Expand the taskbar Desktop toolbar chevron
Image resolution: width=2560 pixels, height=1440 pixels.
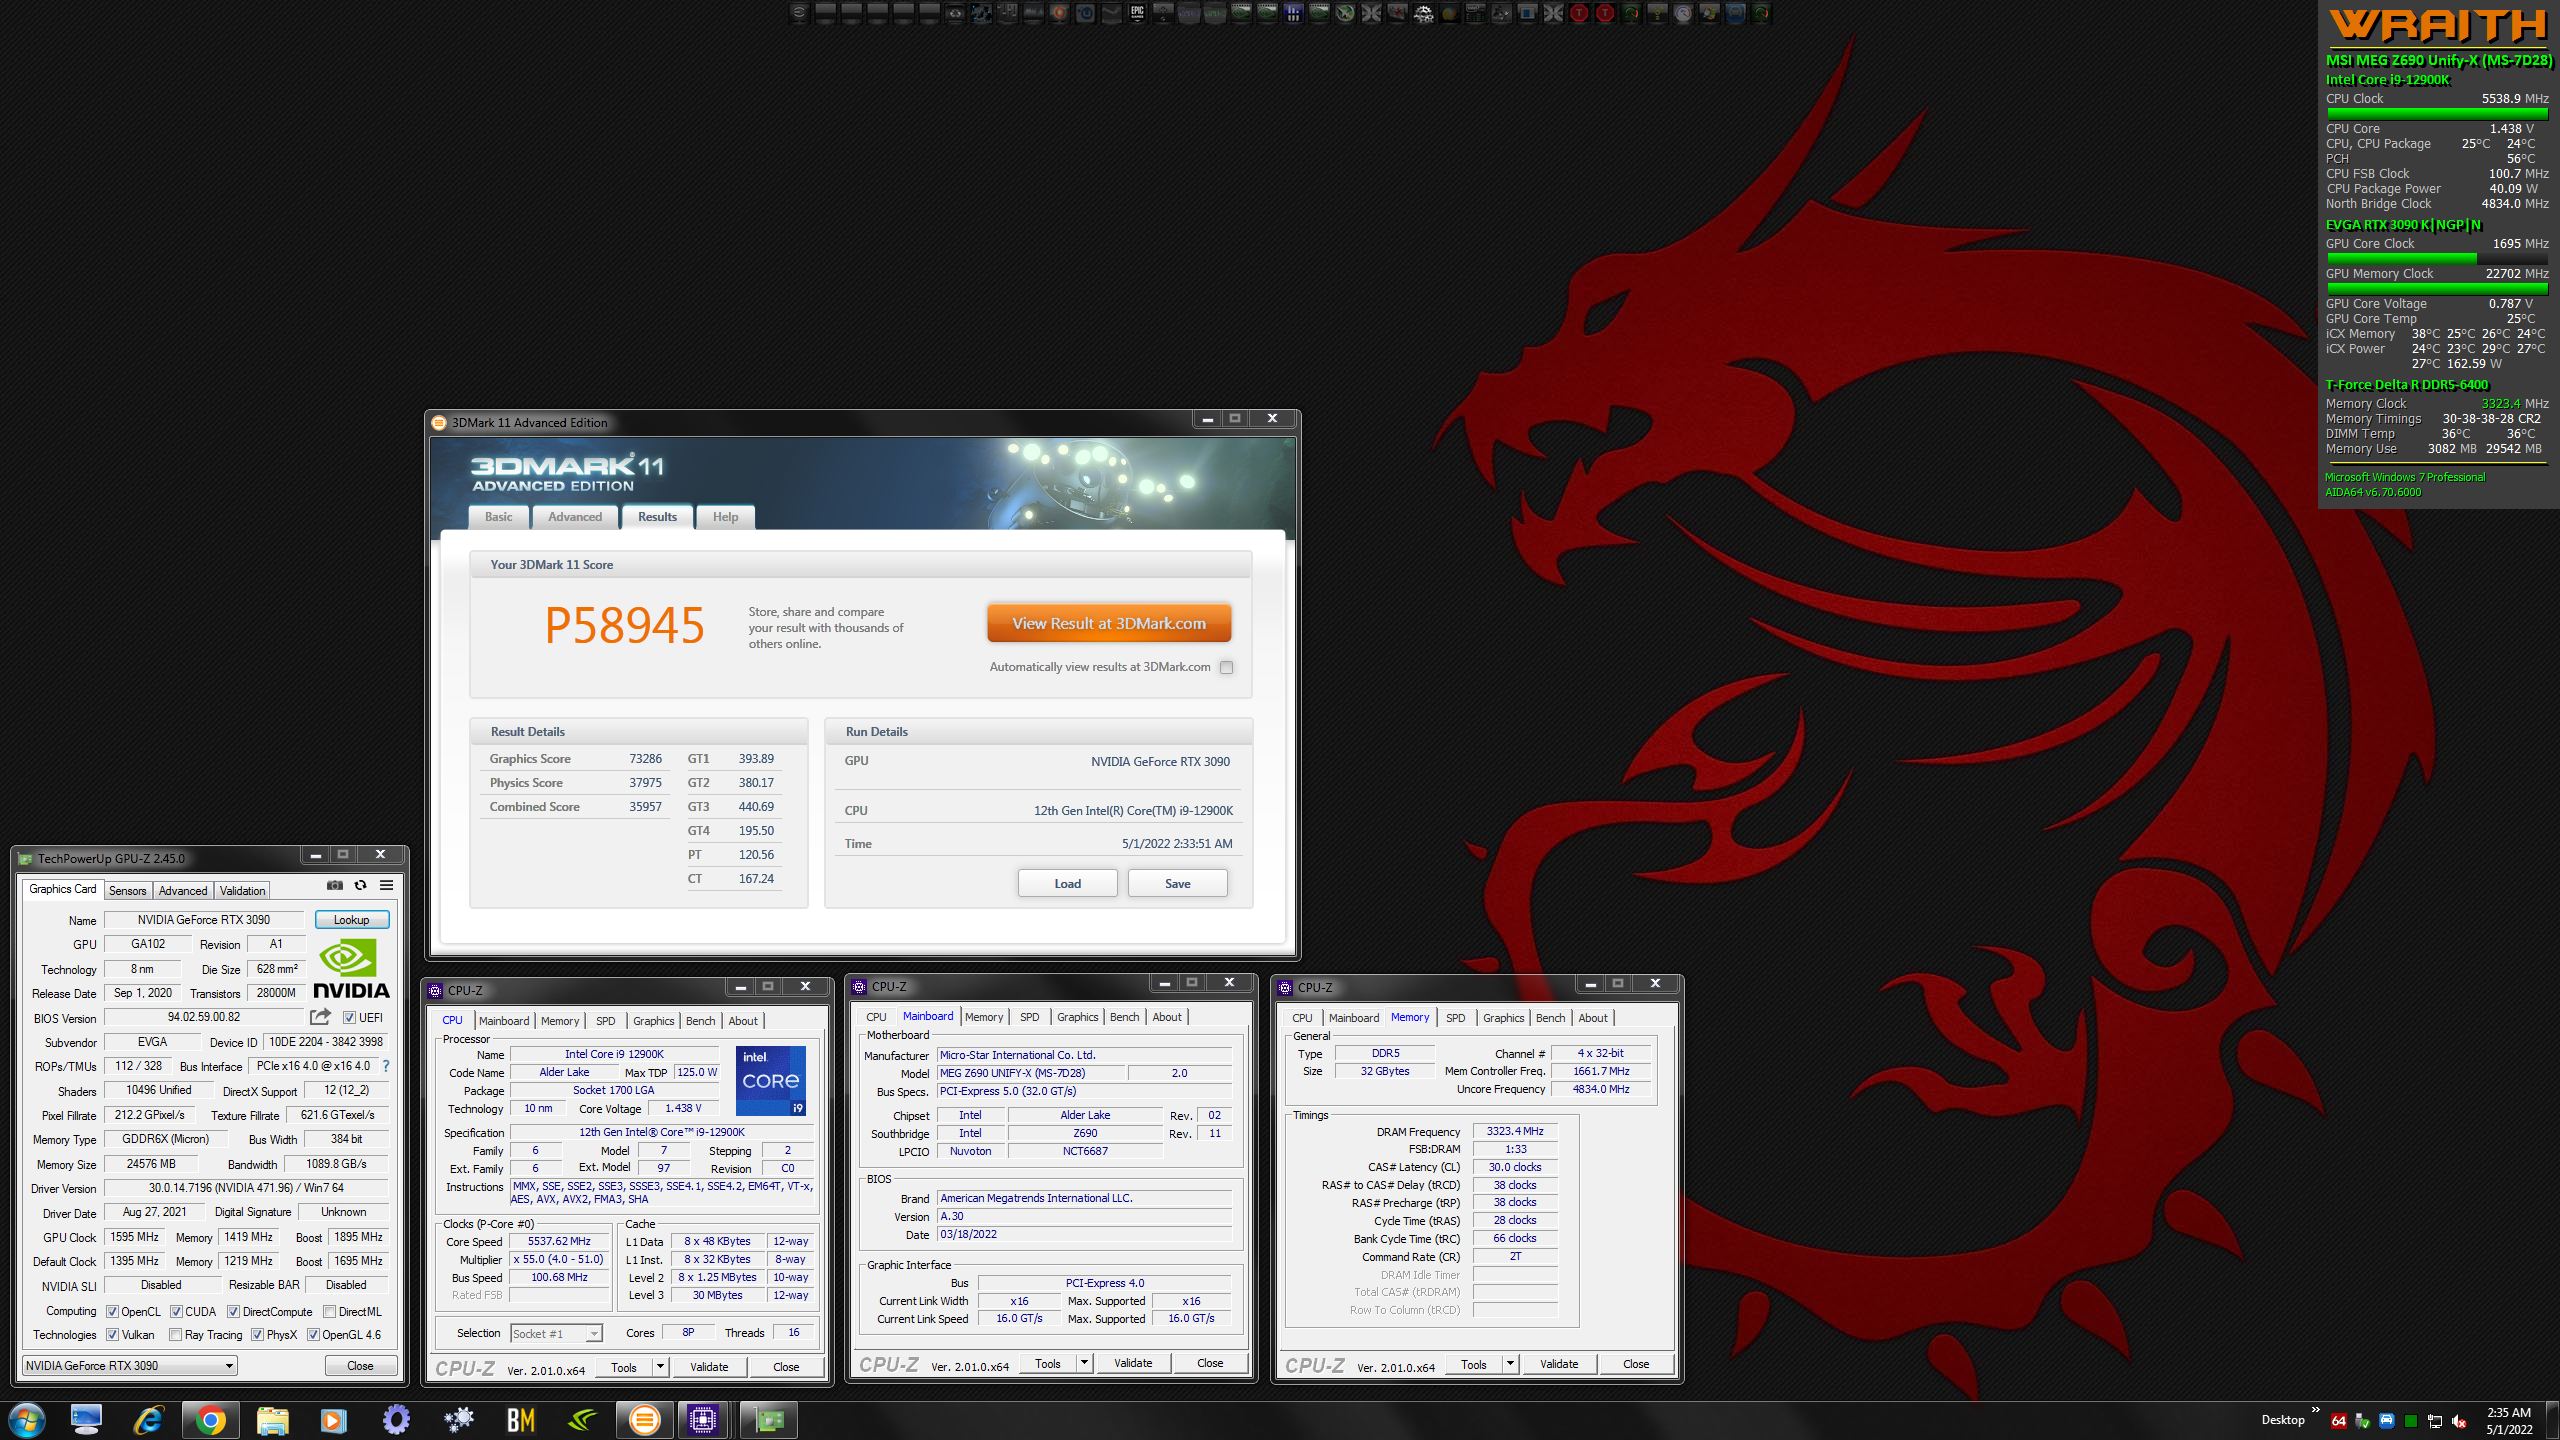2315,1411
